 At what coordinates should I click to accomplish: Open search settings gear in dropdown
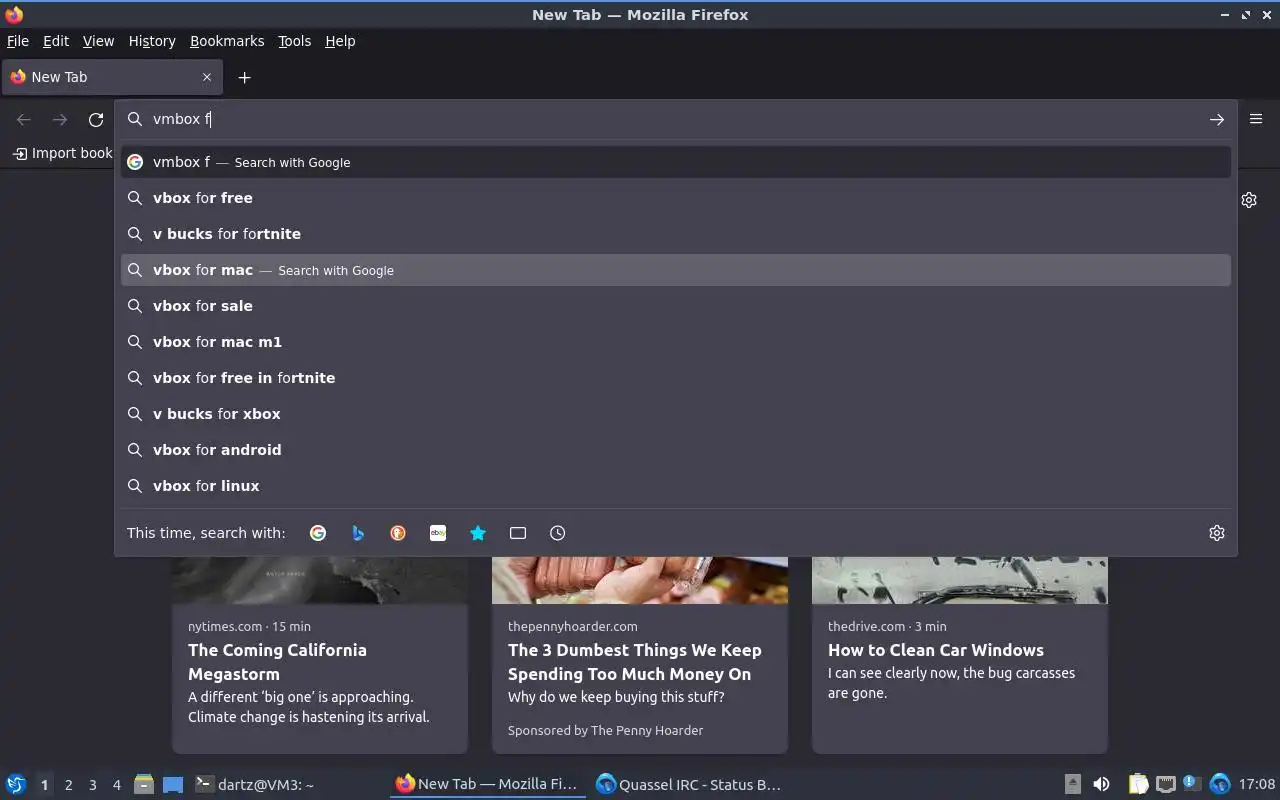[1217, 533]
